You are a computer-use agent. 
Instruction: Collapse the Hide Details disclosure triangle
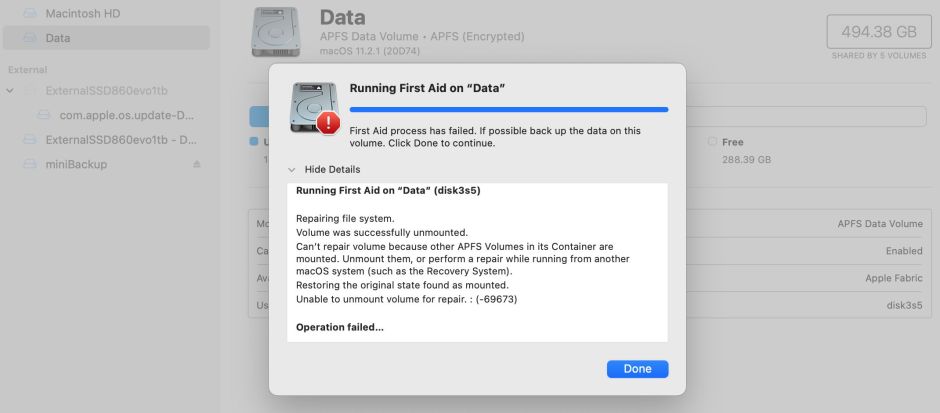(x=292, y=170)
